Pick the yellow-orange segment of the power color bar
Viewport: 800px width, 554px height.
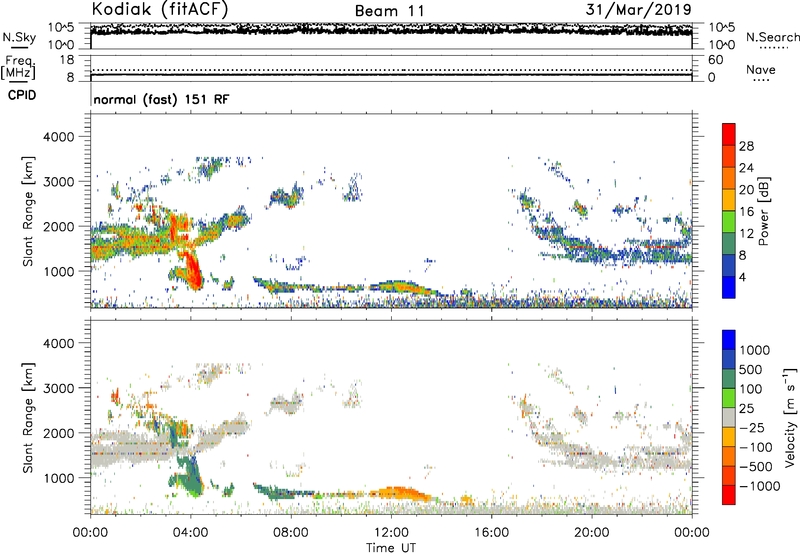[x=729, y=199]
